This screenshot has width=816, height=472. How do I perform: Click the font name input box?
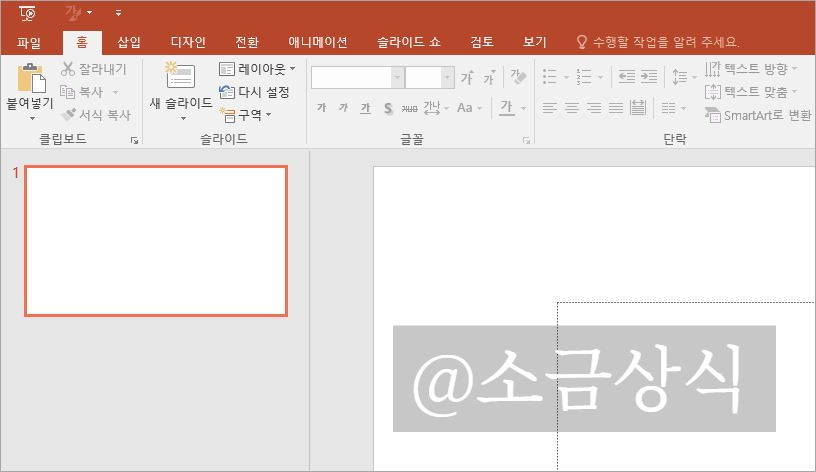(x=351, y=78)
